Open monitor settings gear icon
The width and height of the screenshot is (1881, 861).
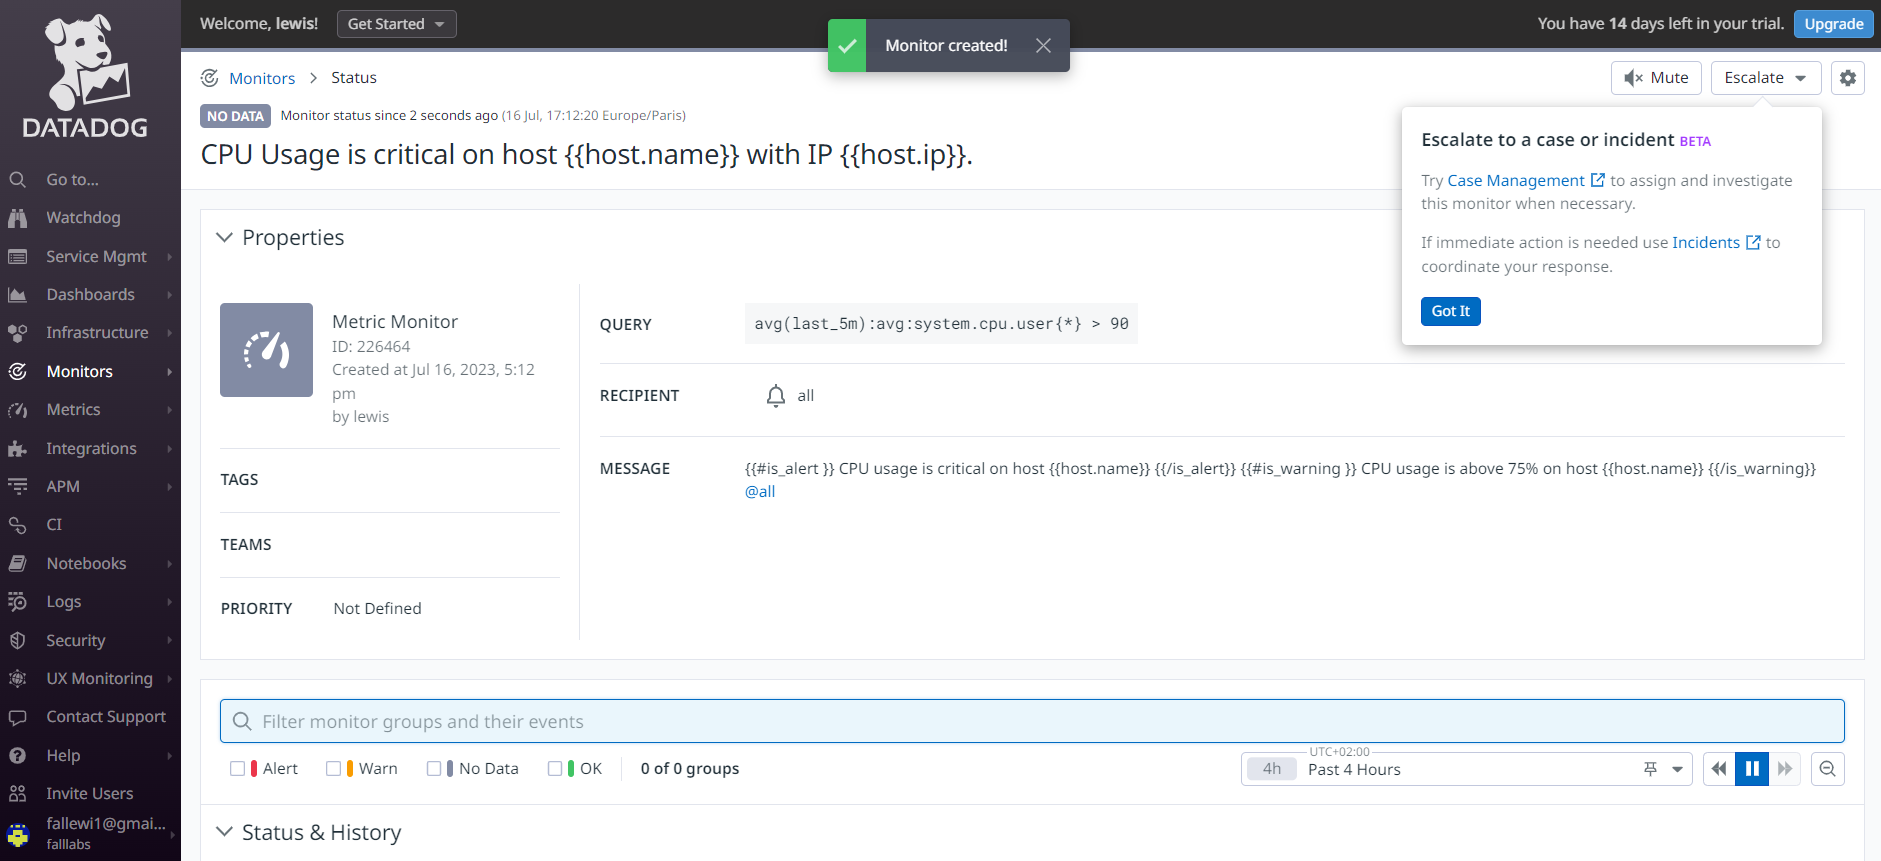[1848, 78]
